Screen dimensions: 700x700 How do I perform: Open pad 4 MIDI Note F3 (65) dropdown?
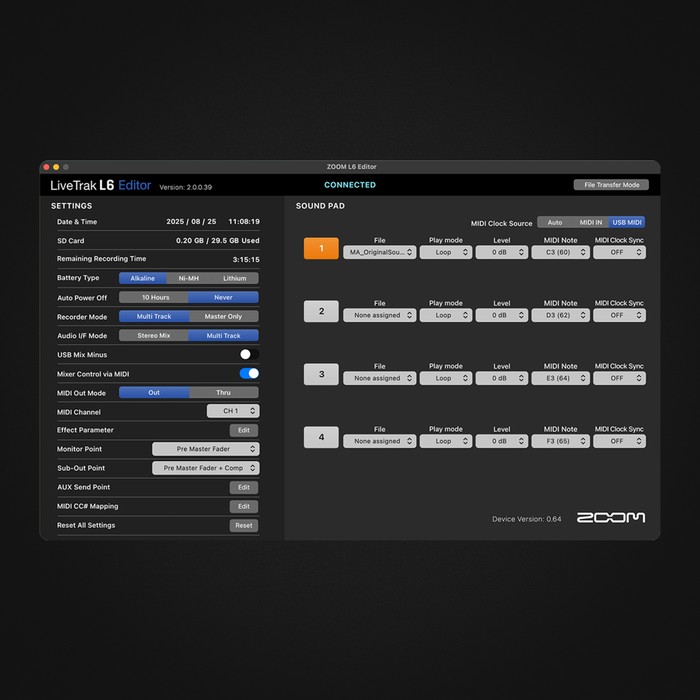(560, 441)
